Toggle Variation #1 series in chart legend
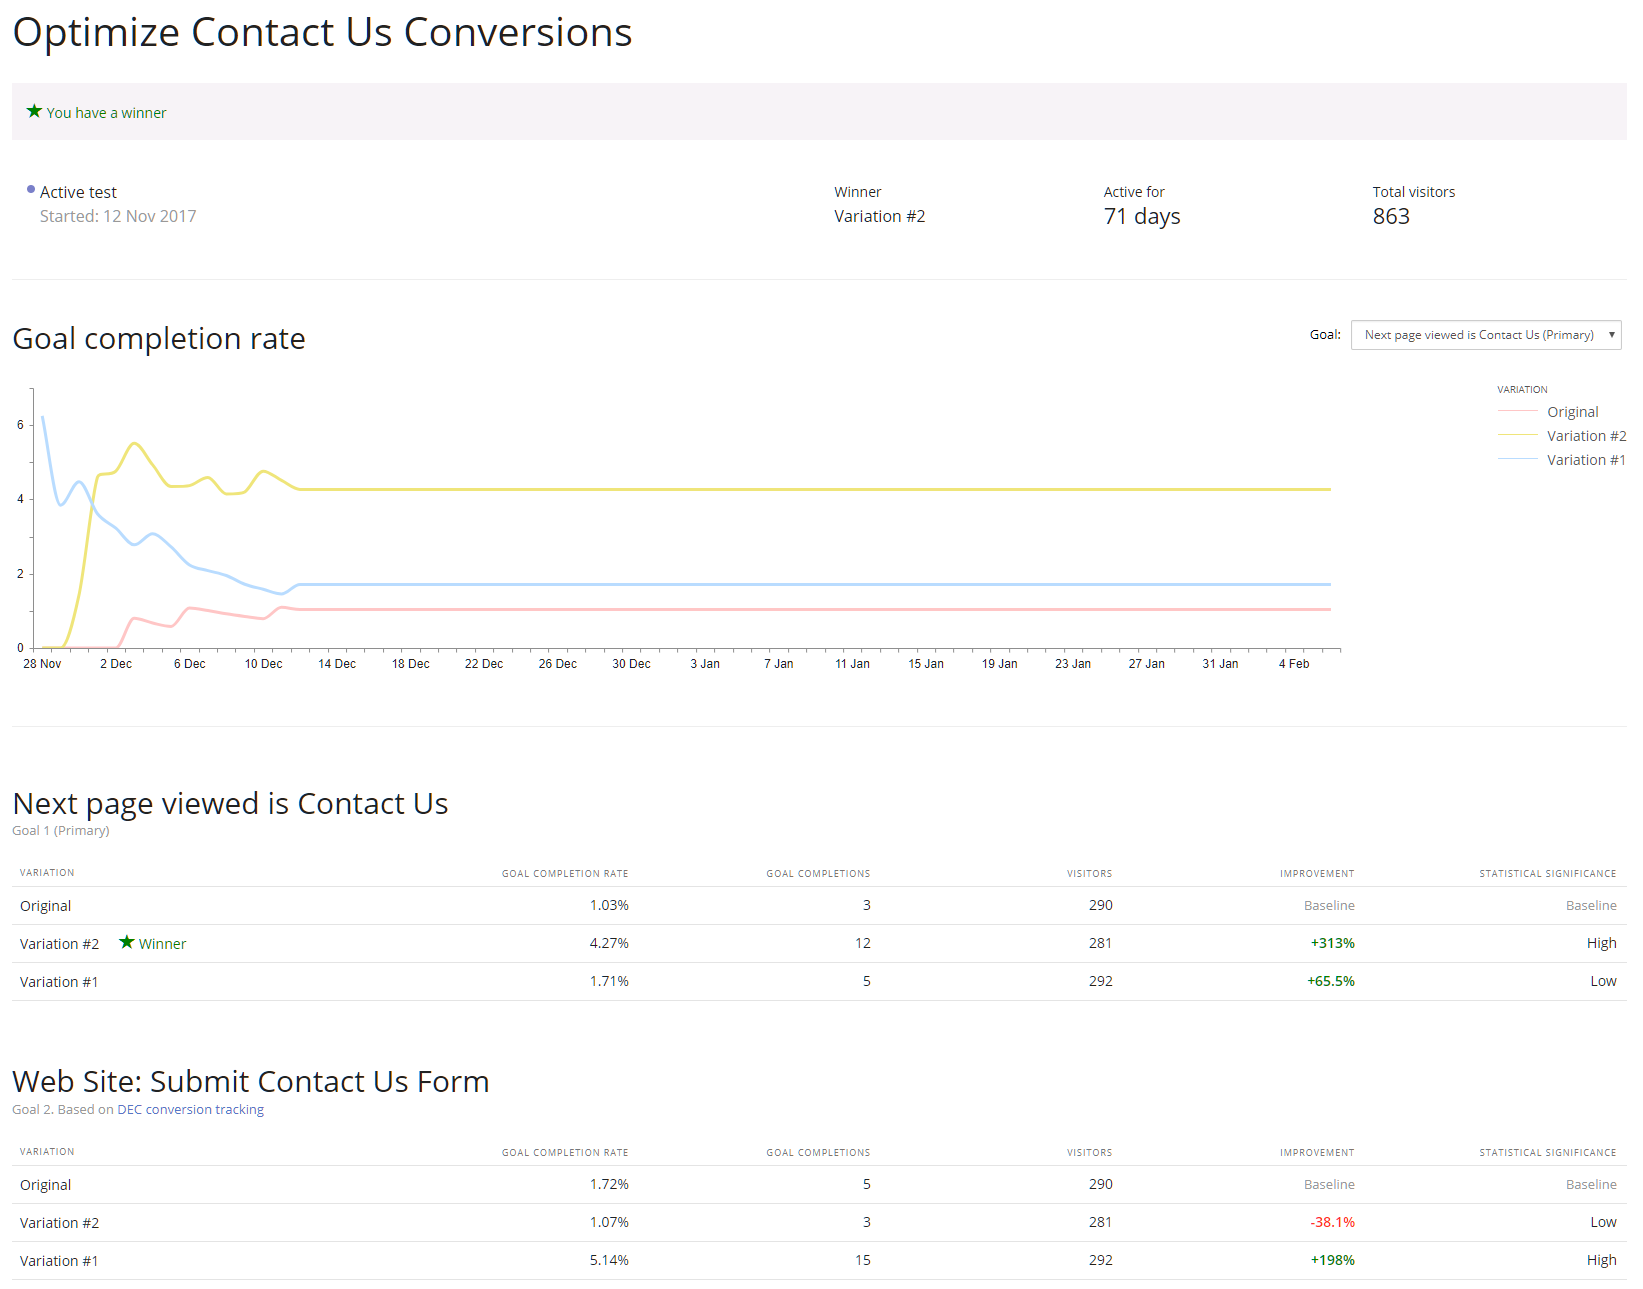 pyautogui.click(x=1585, y=460)
